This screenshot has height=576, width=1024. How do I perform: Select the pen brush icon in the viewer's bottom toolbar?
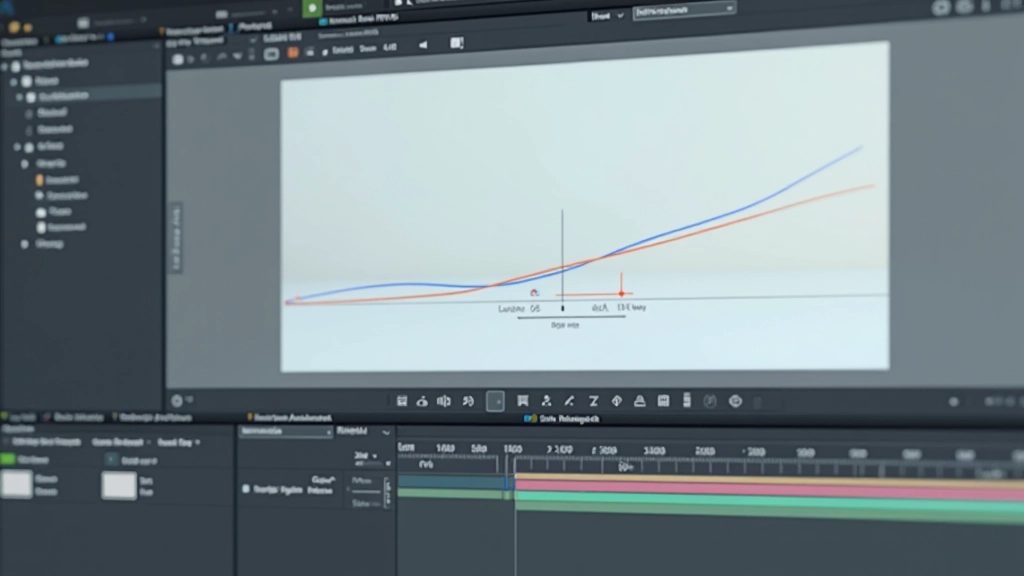569,401
